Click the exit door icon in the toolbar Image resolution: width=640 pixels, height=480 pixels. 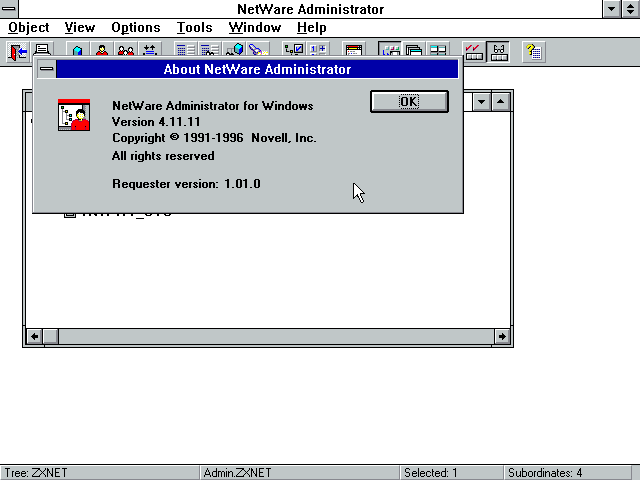[17, 51]
